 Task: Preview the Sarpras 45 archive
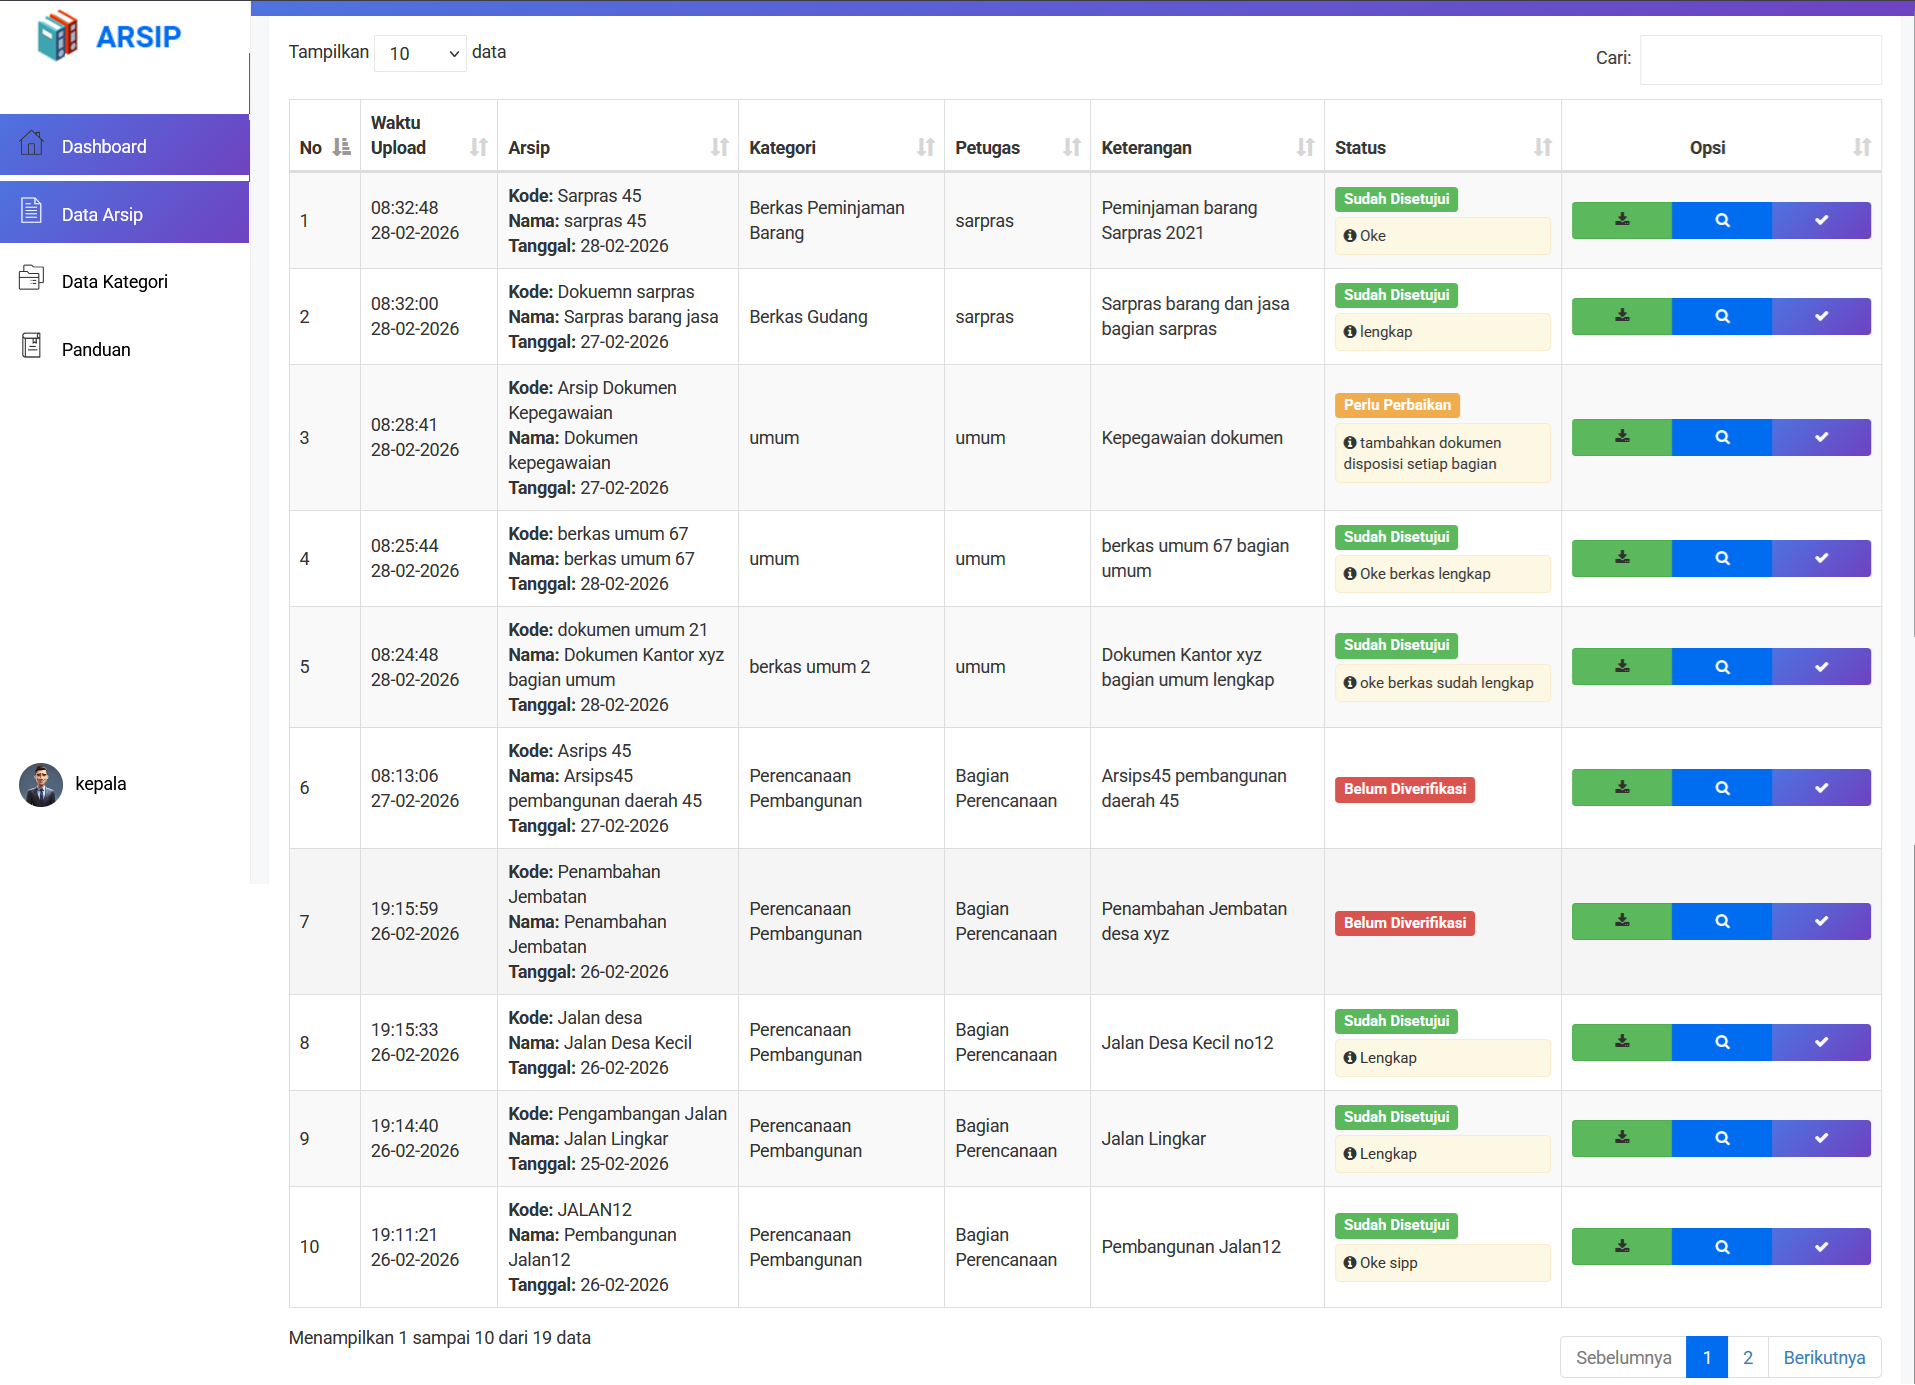click(1722, 220)
